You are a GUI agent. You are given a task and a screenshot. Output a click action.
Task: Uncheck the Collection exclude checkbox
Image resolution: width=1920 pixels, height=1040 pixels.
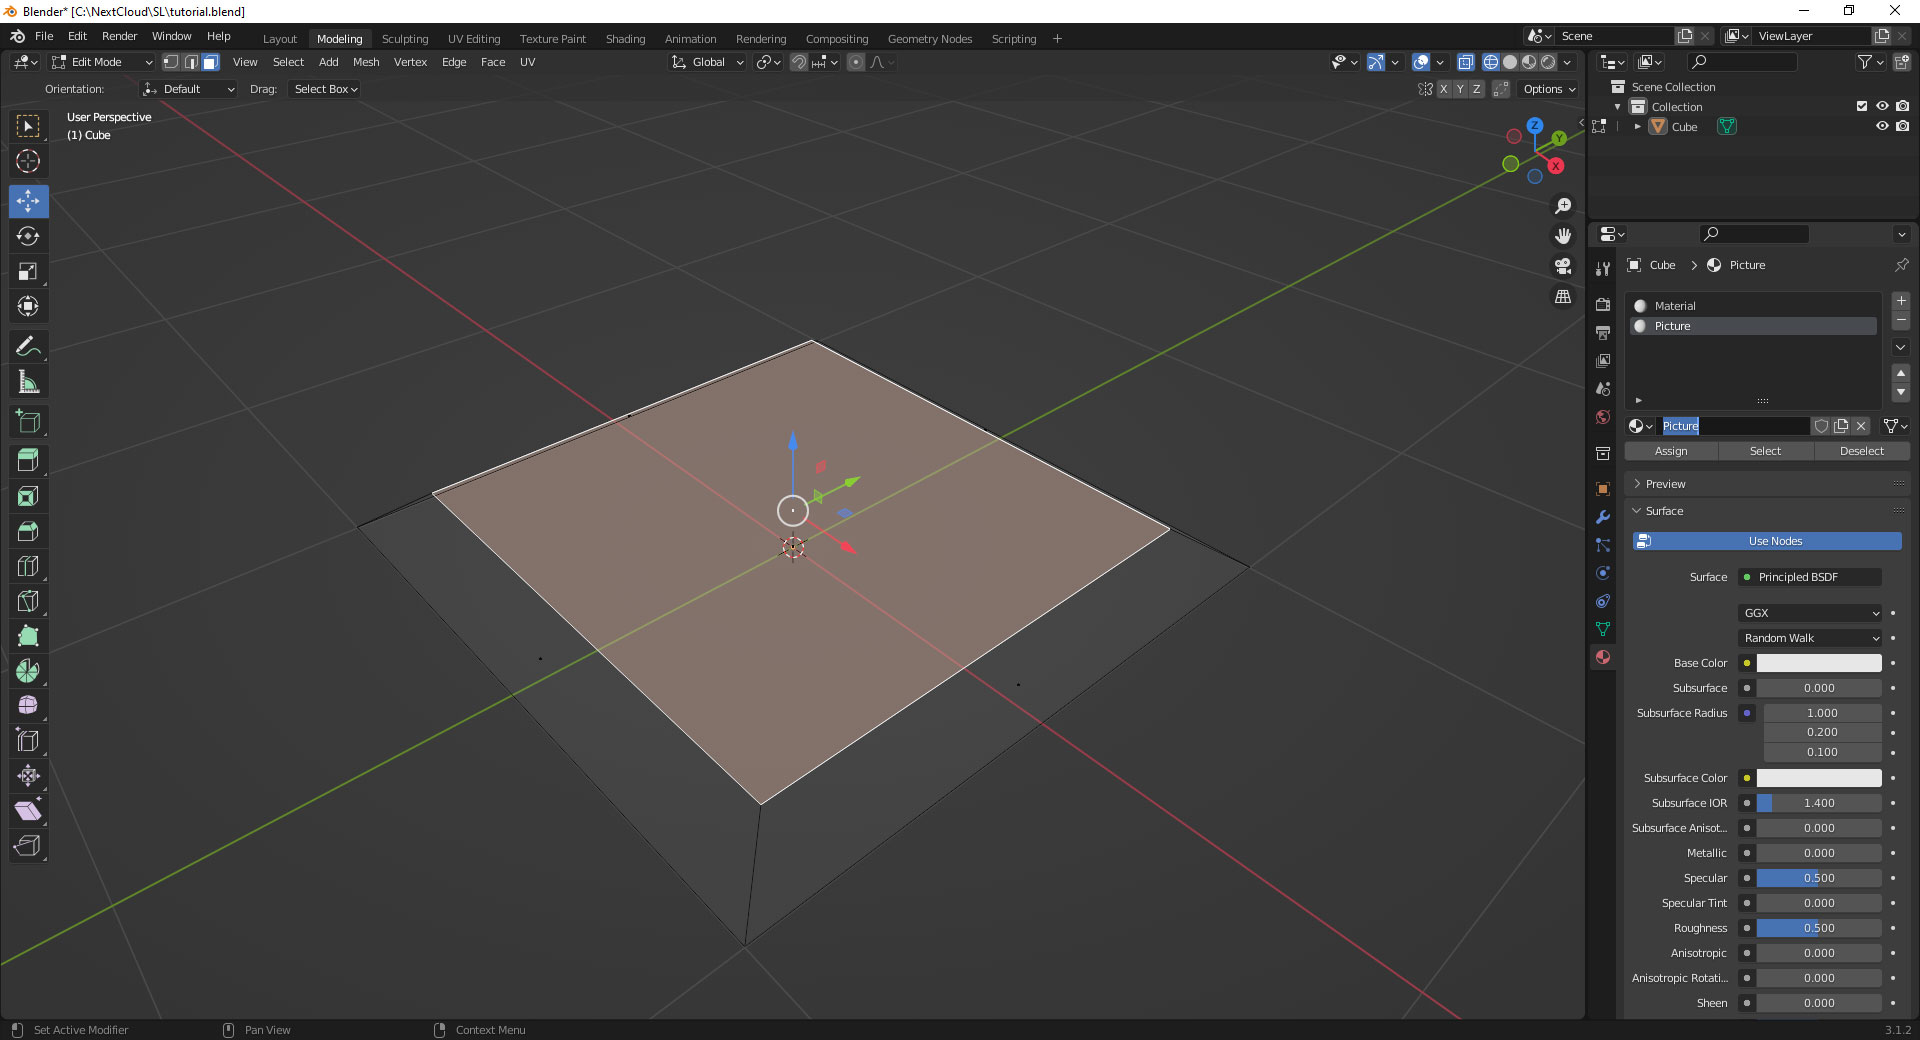1861,106
